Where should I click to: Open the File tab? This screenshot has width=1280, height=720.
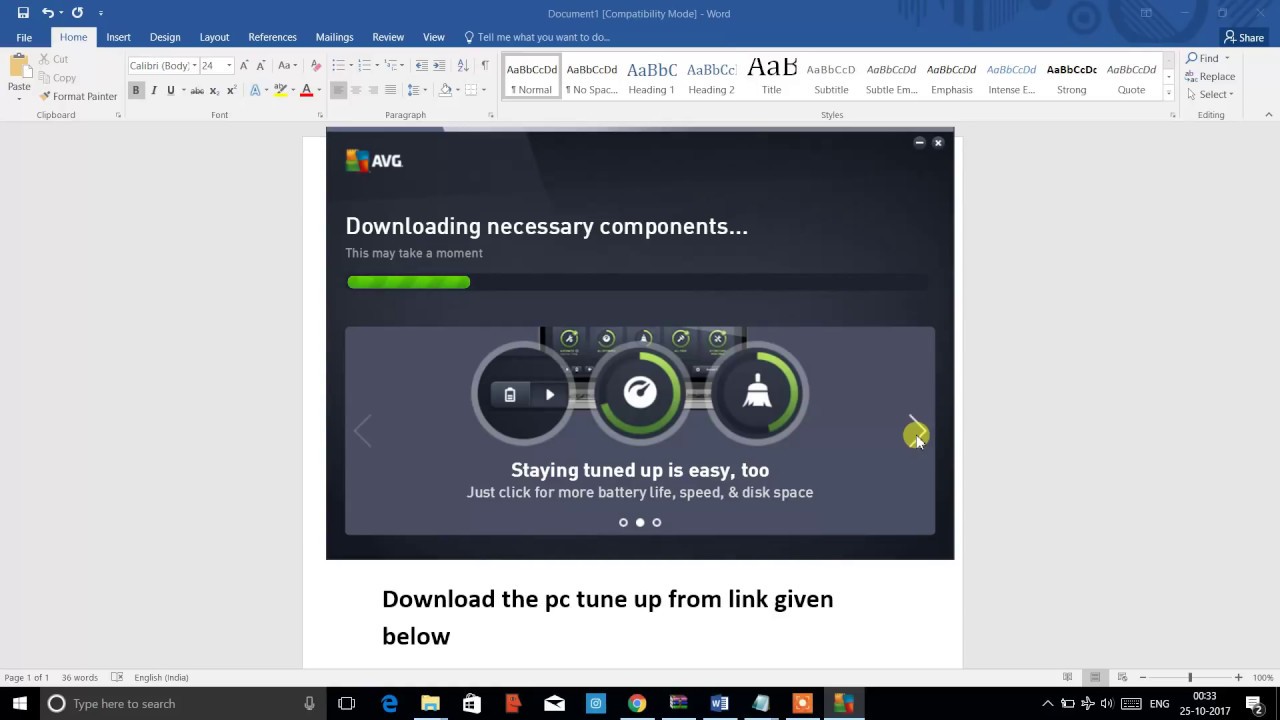click(x=24, y=37)
